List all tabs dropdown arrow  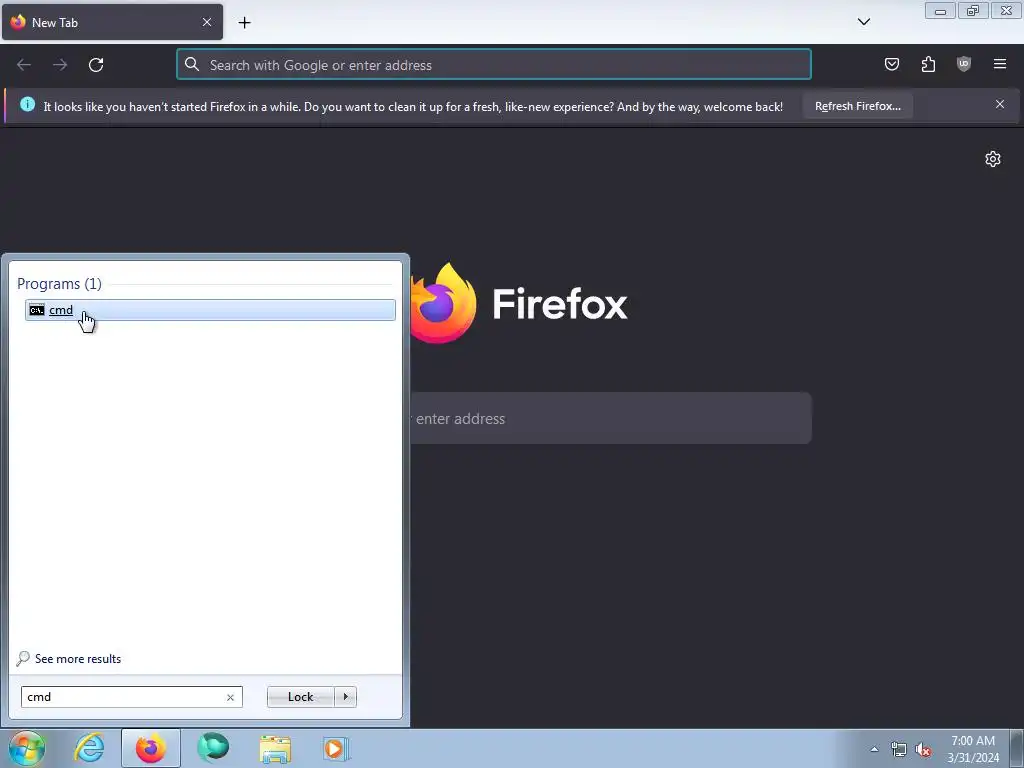[864, 22]
